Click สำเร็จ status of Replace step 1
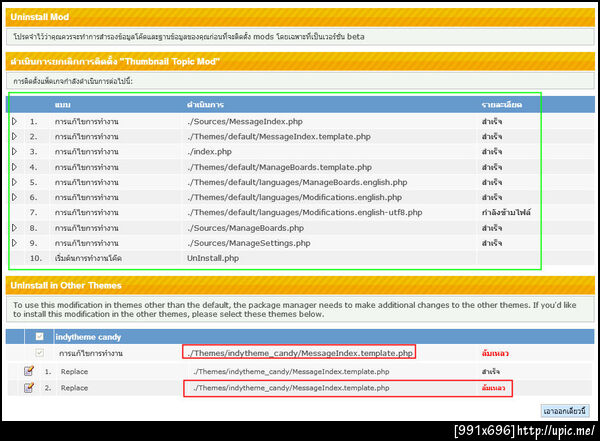 click(x=491, y=371)
